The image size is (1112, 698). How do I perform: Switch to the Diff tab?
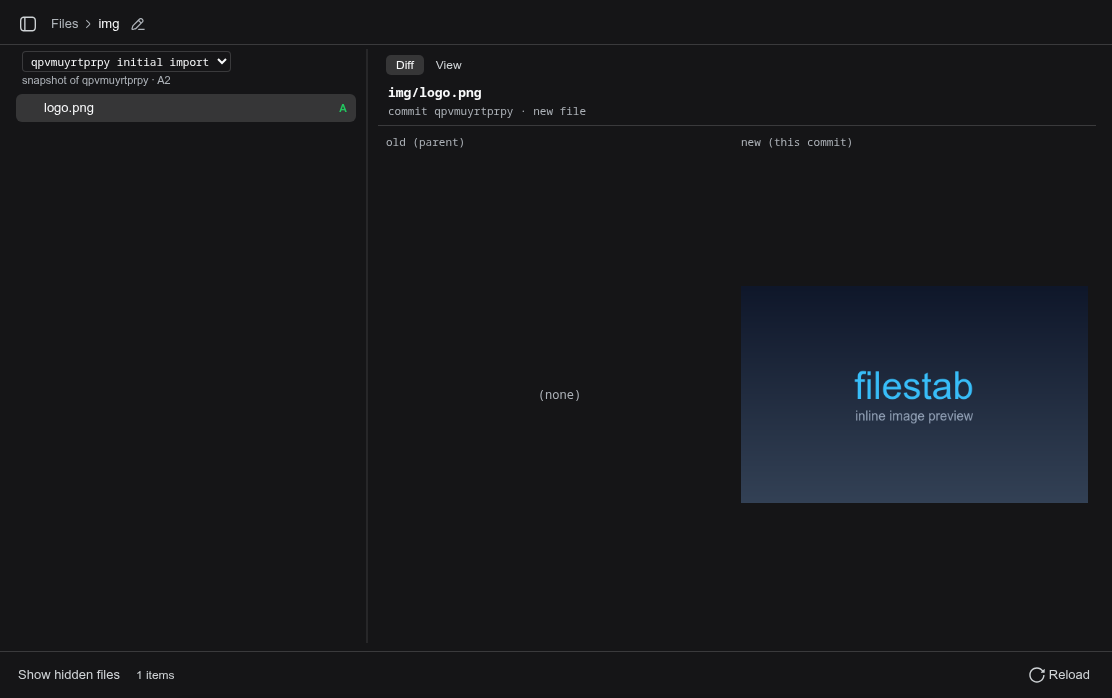point(404,65)
